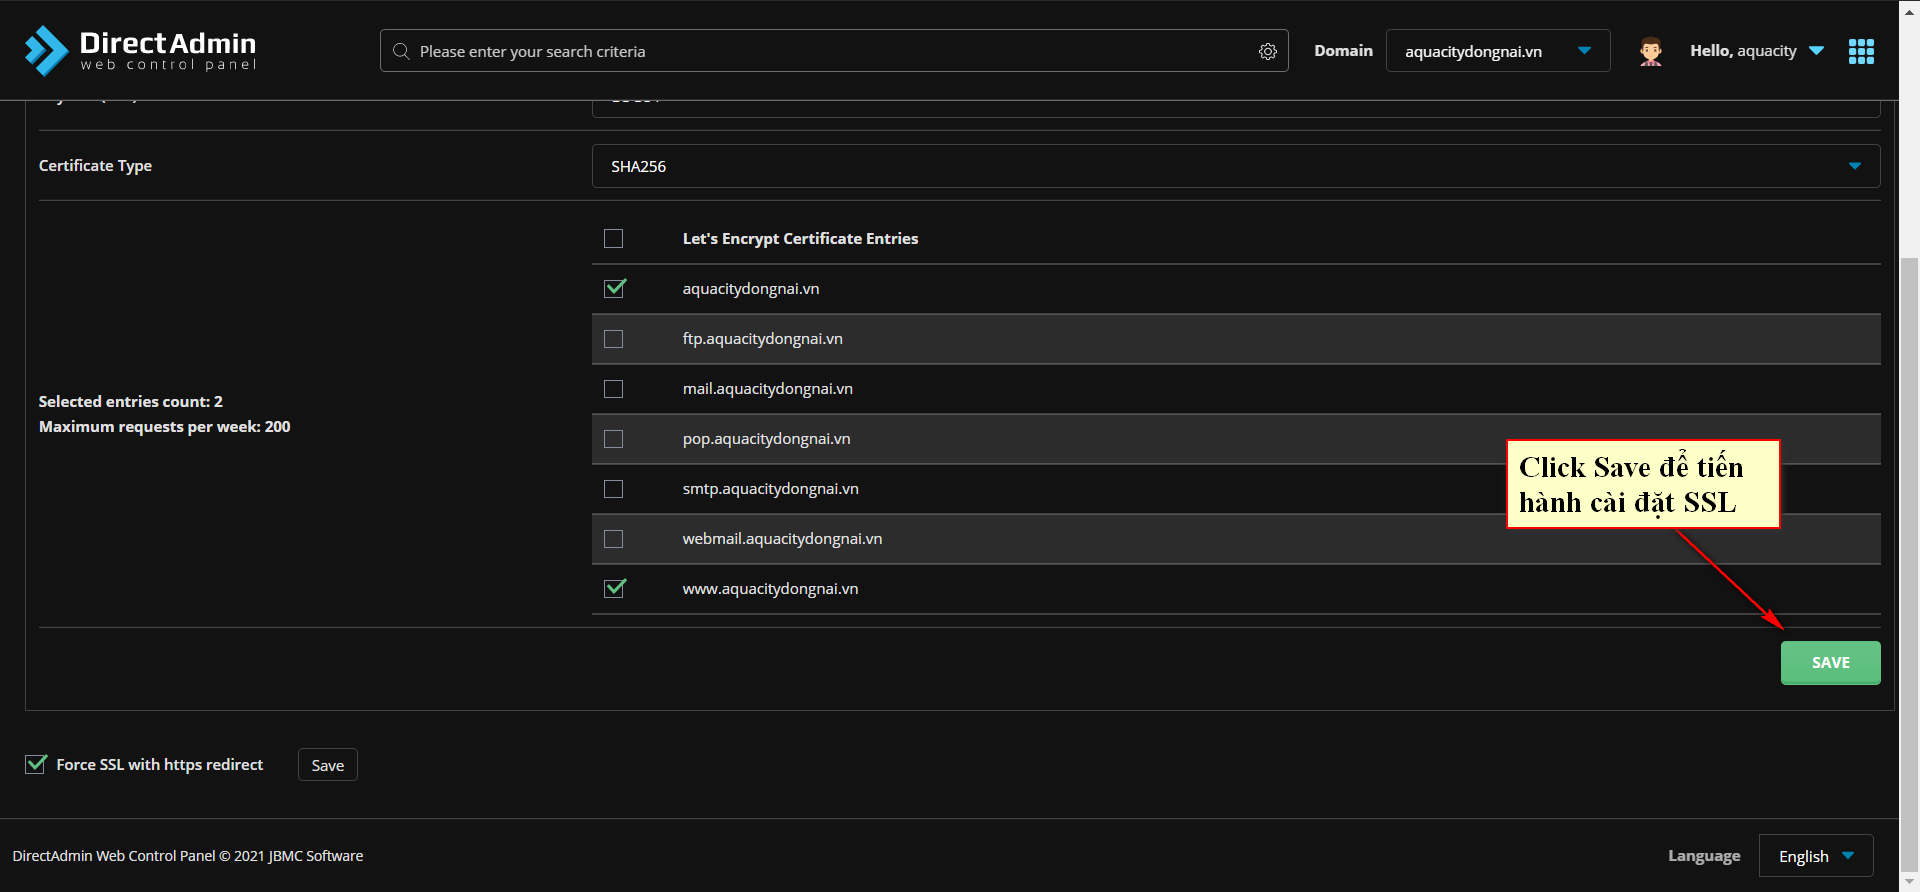1920x892 pixels.
Task: Click the green SAVE button
Action: click(1830, 663)
